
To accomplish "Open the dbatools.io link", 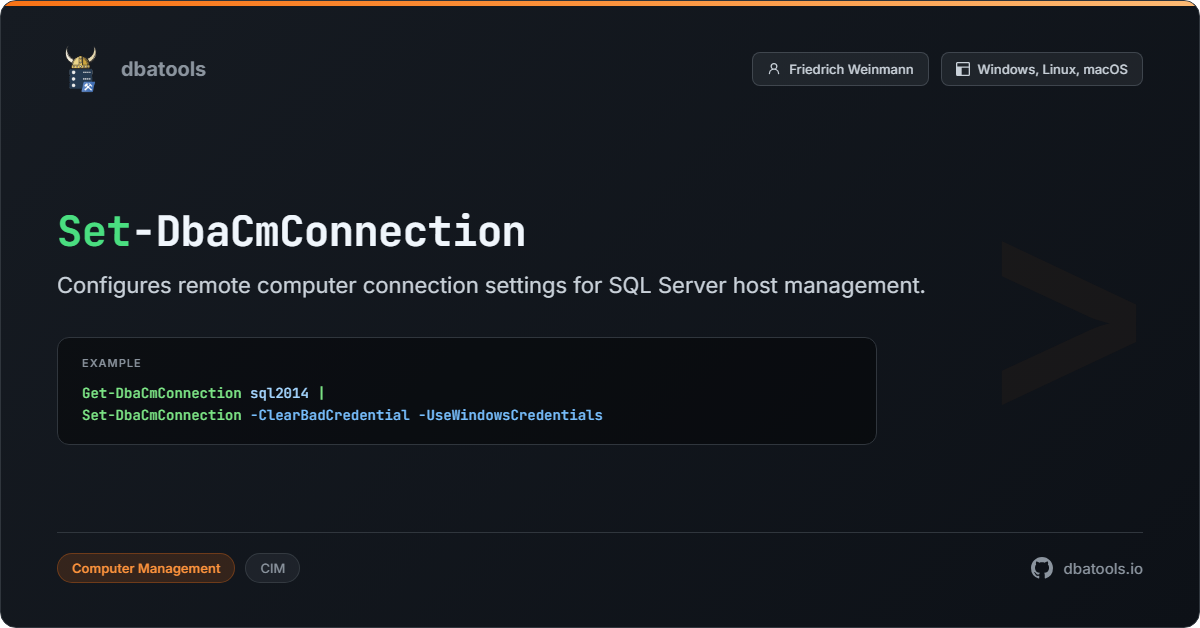I will pyautogui.click(x=1103, y=568).
